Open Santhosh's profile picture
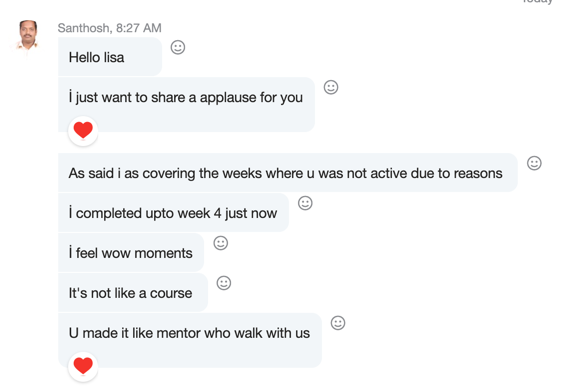Image resolution: width=578 pixels, height=389 pixels. pyautogui.click(x=28, y=36)
